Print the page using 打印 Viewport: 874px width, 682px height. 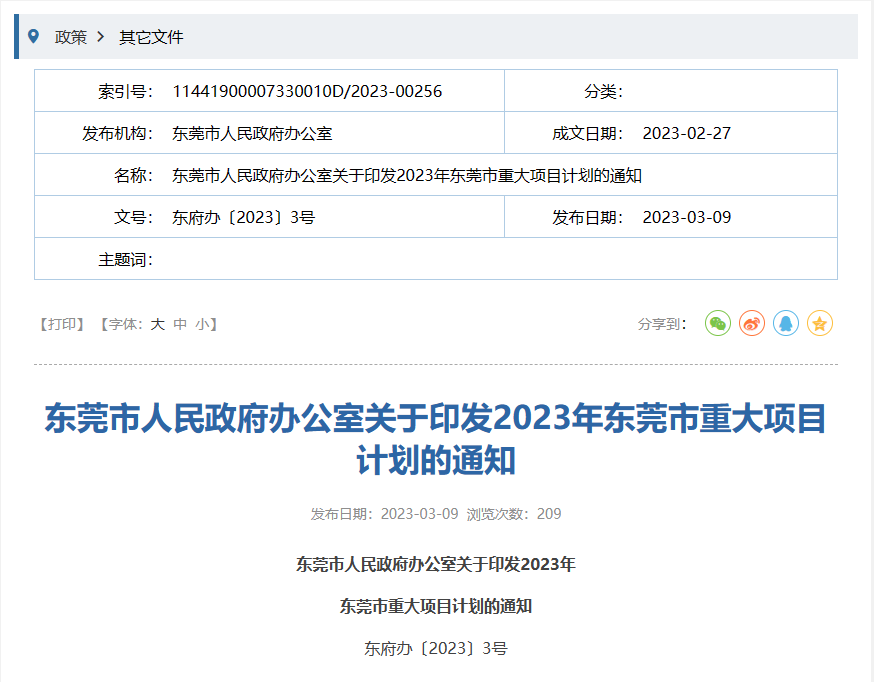[62, 324]
